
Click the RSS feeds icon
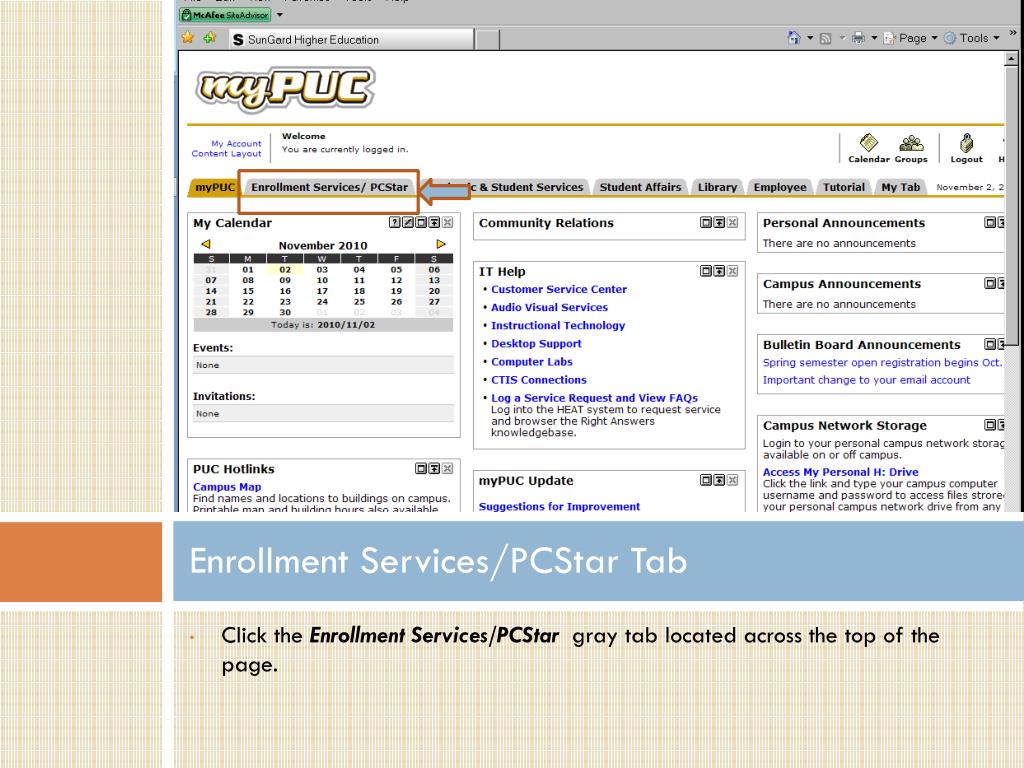(825, 39)
